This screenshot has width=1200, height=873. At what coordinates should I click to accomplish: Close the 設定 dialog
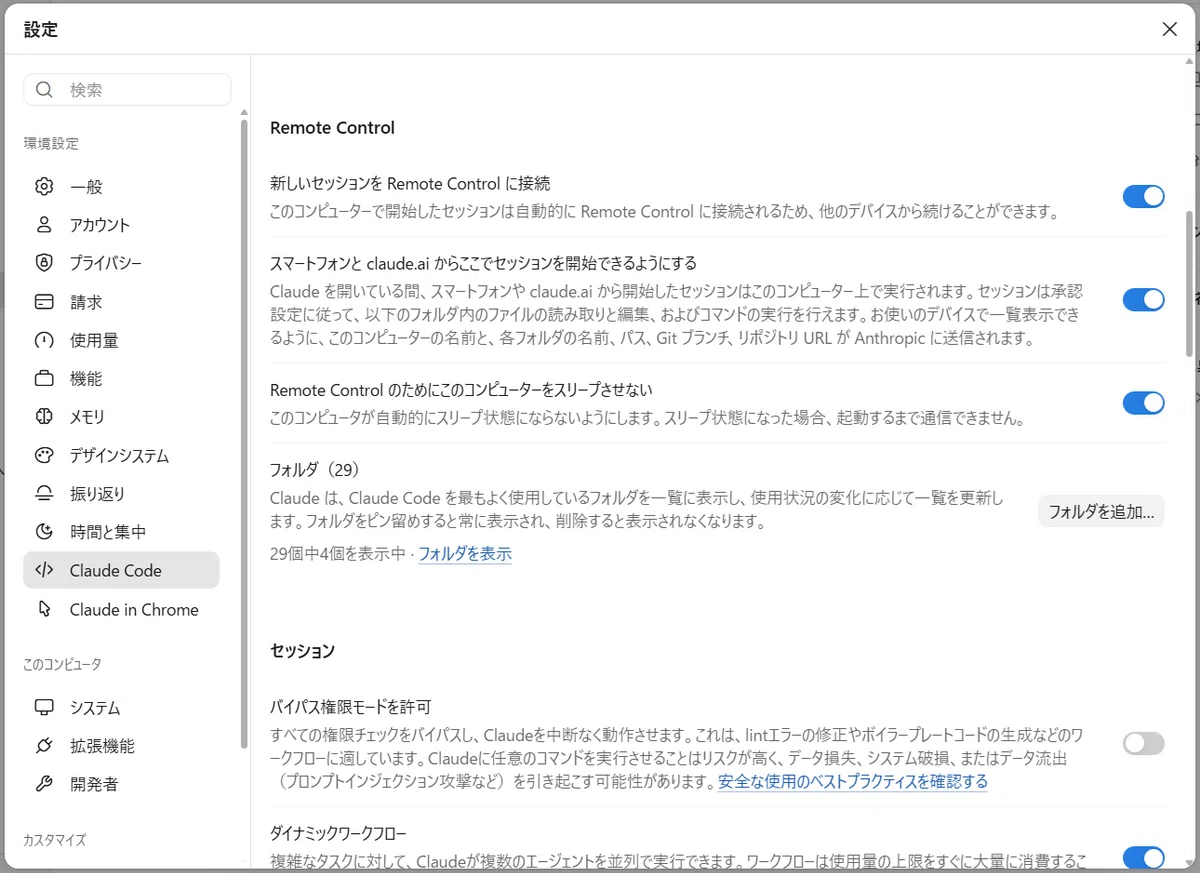click(1170, 29)
